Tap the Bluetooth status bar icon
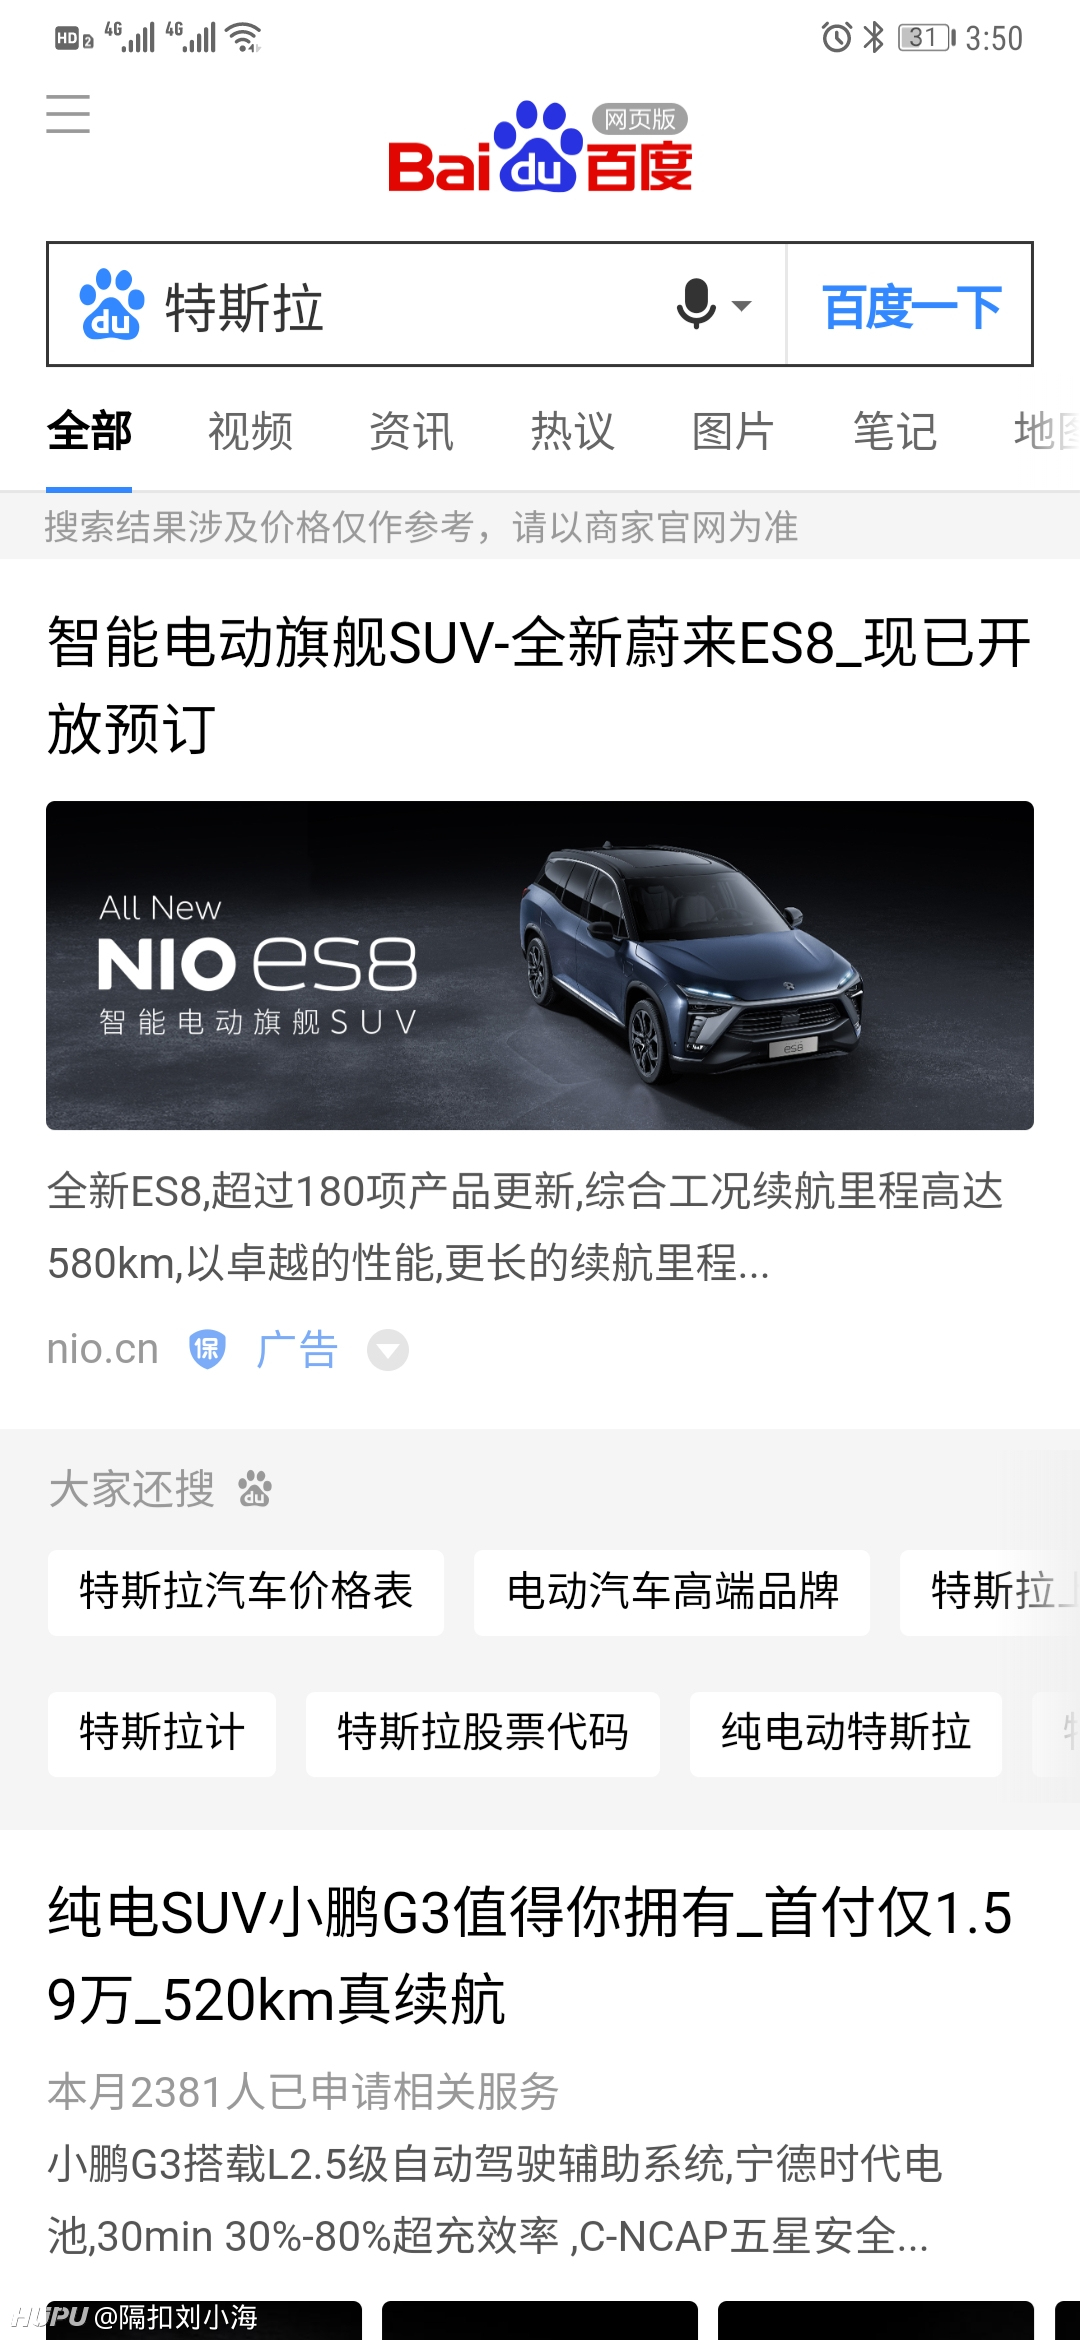The width and height of the screenshot is (1080, 2340). 874,38
